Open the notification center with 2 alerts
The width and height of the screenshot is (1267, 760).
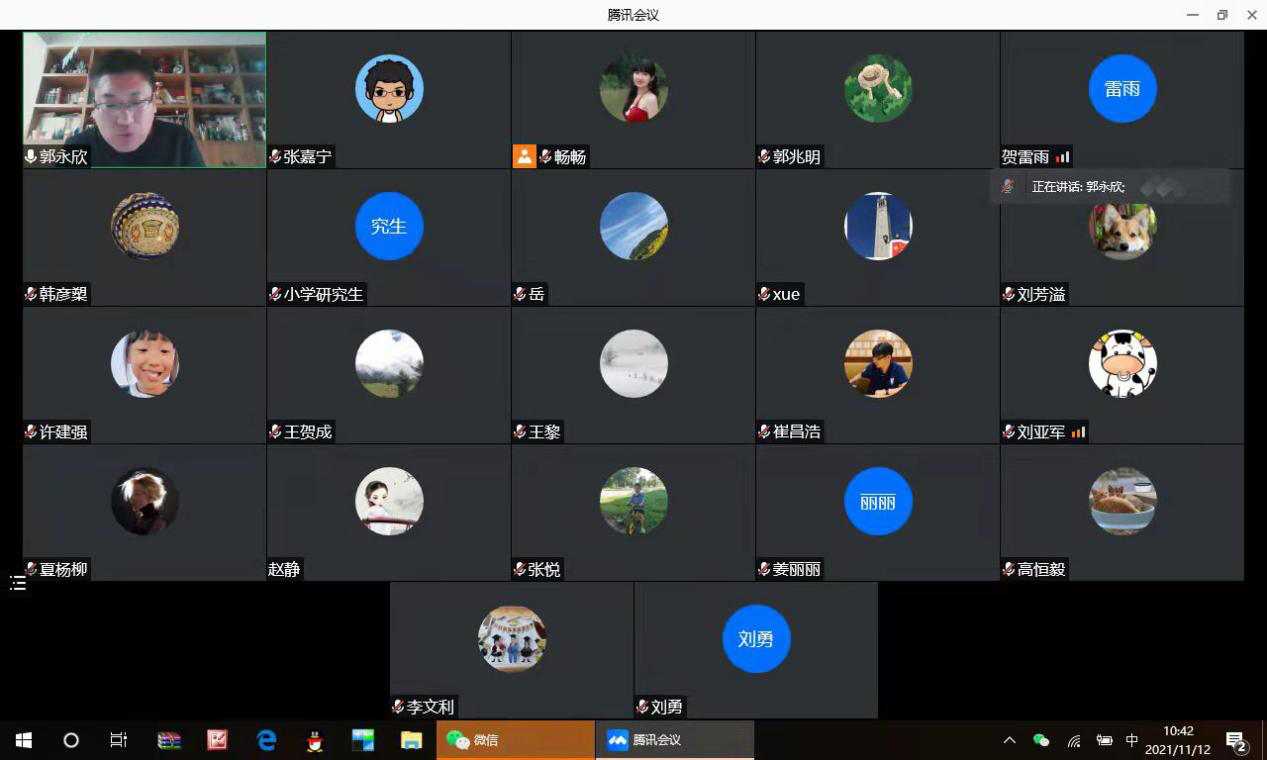coord(1237,741)
